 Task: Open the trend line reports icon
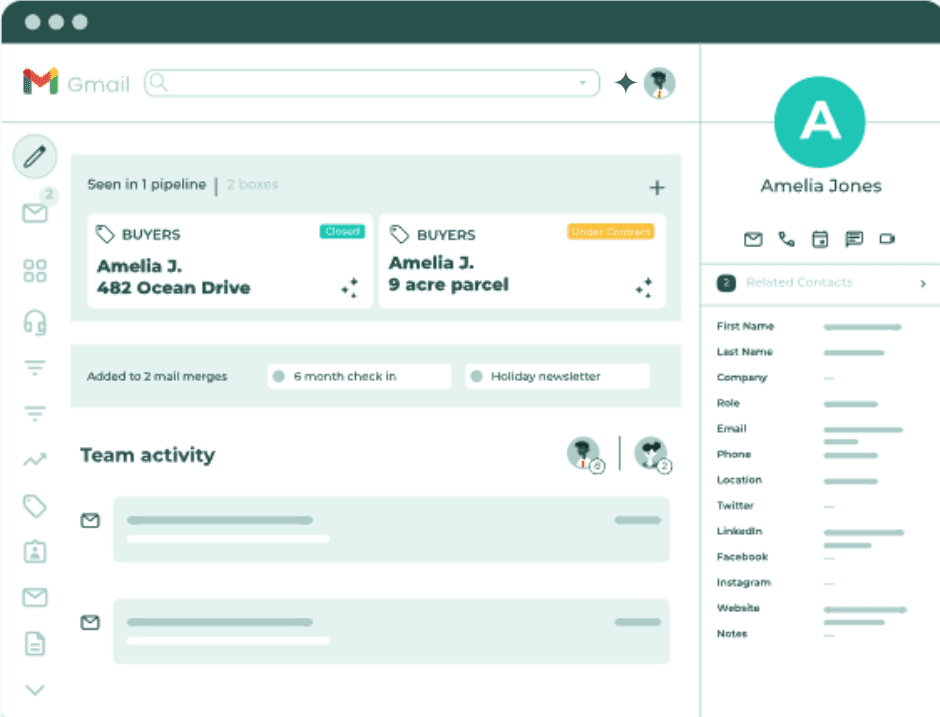[x=35, y=460]
